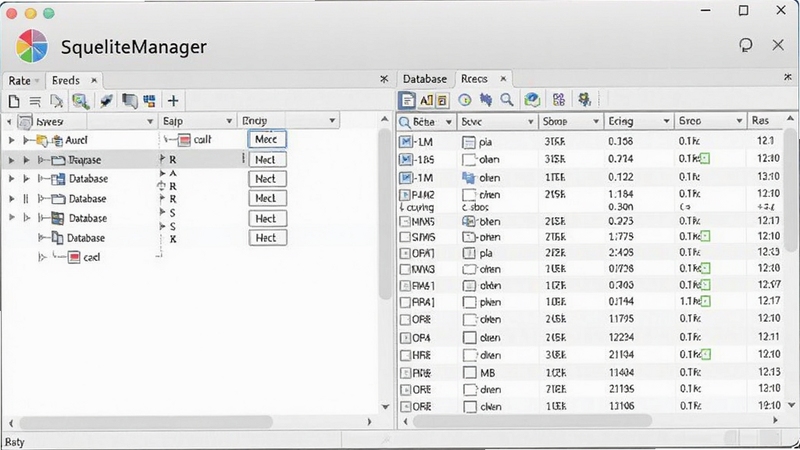The image size is (800, 450).
Task: Open the Eajp column header dropdown
Action: 229,121
